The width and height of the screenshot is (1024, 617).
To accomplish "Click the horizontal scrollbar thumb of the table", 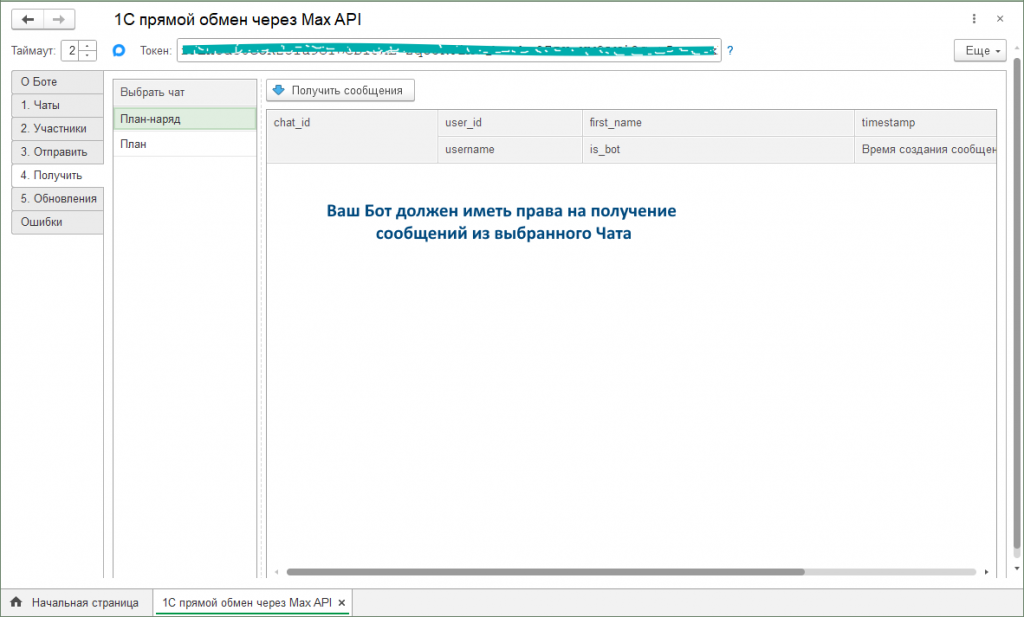I will pyautogui.click(x=545, y=572).
